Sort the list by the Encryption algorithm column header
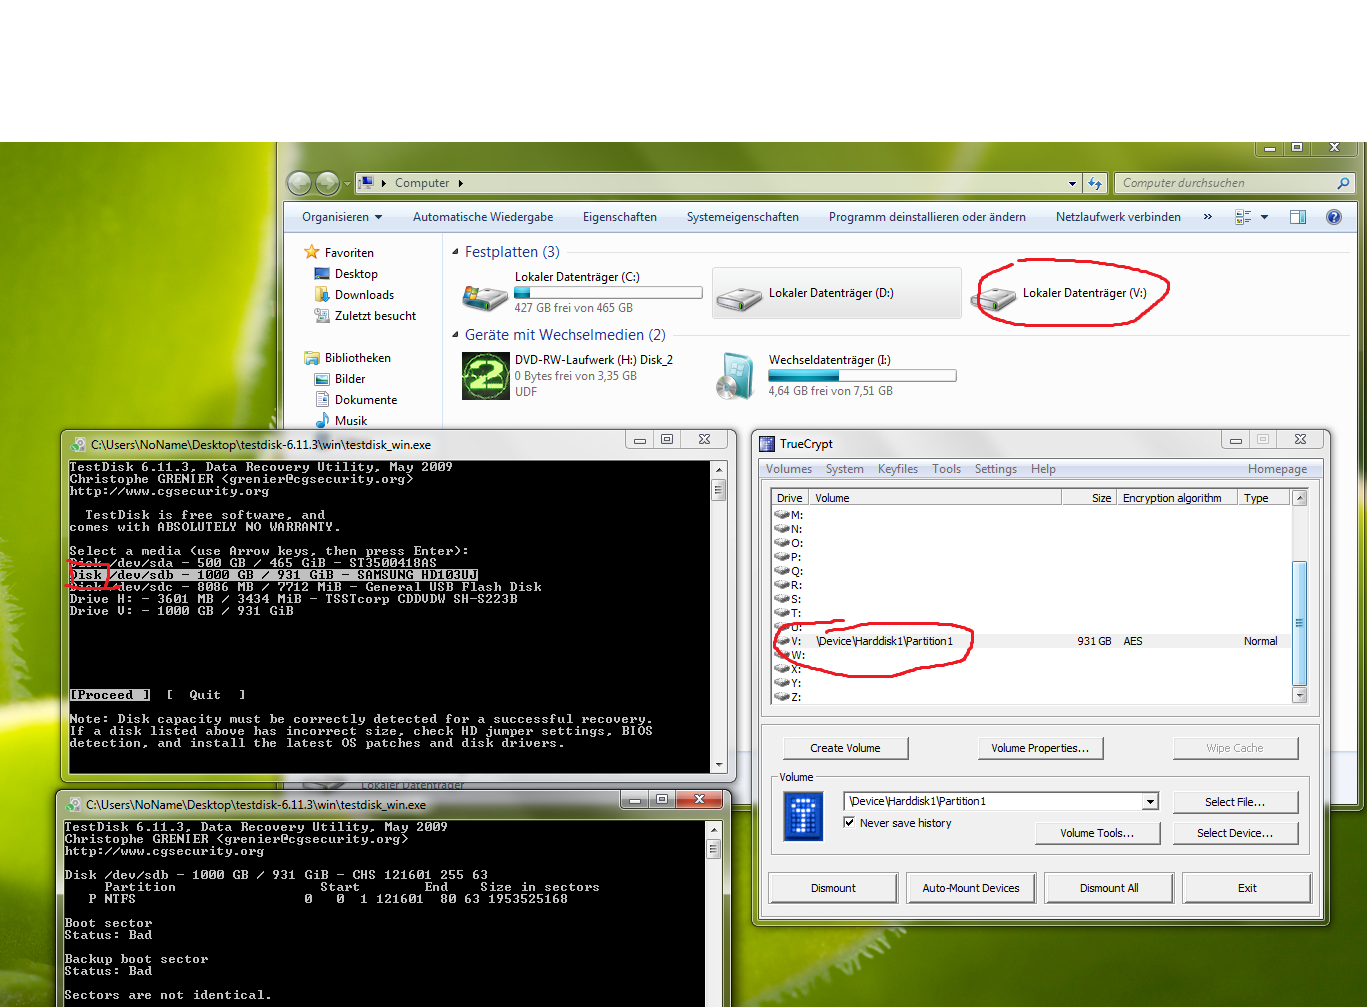The height and width of the screenshot is (1007, 1367). pos(1177,498)
